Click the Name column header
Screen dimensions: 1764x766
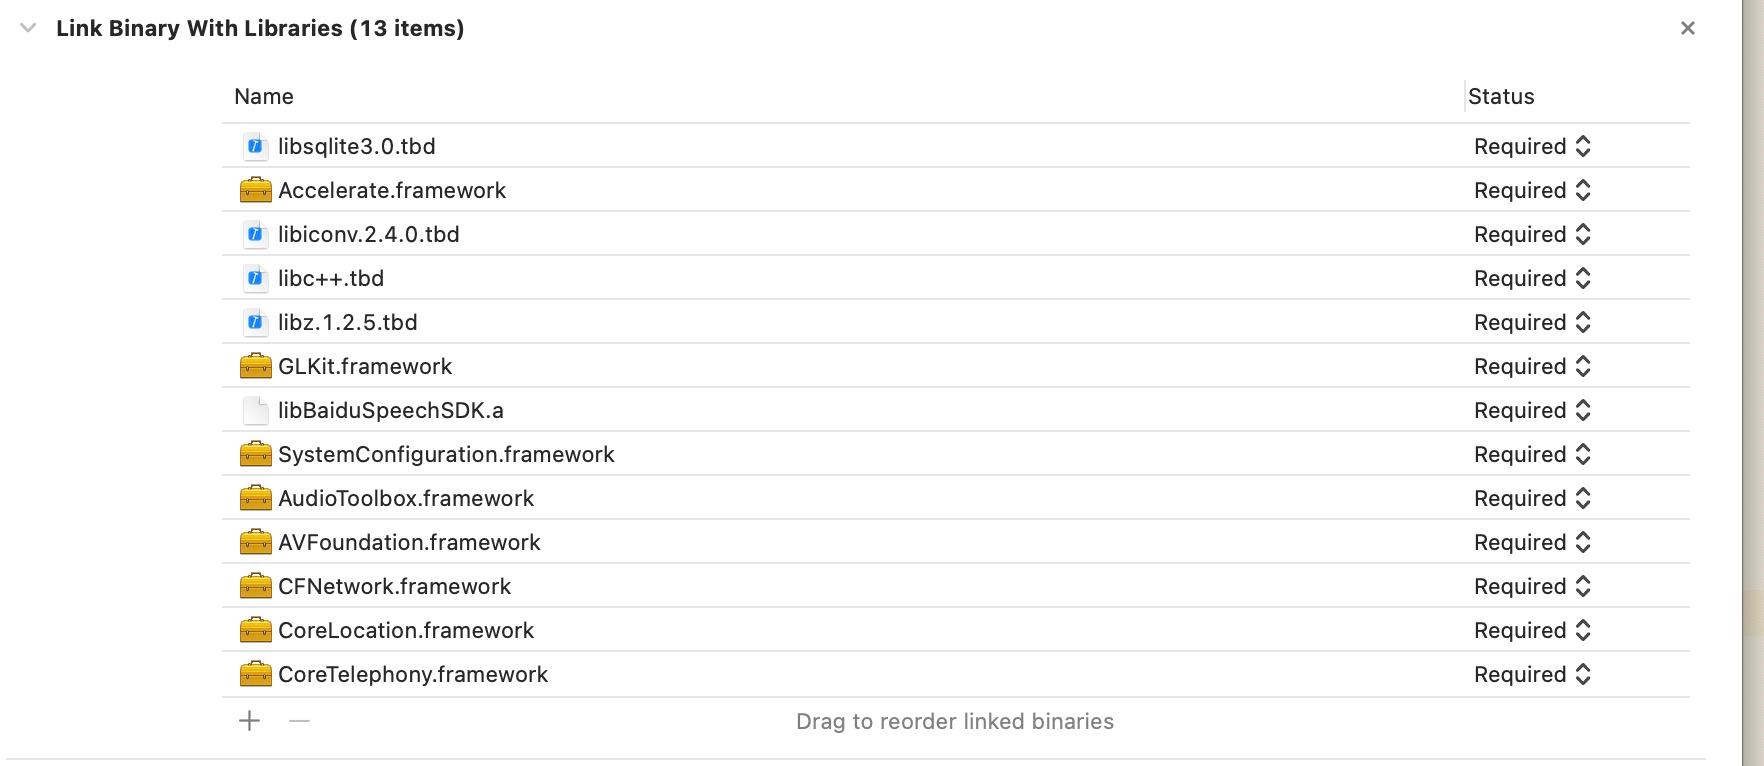click(x=264, y=97)
